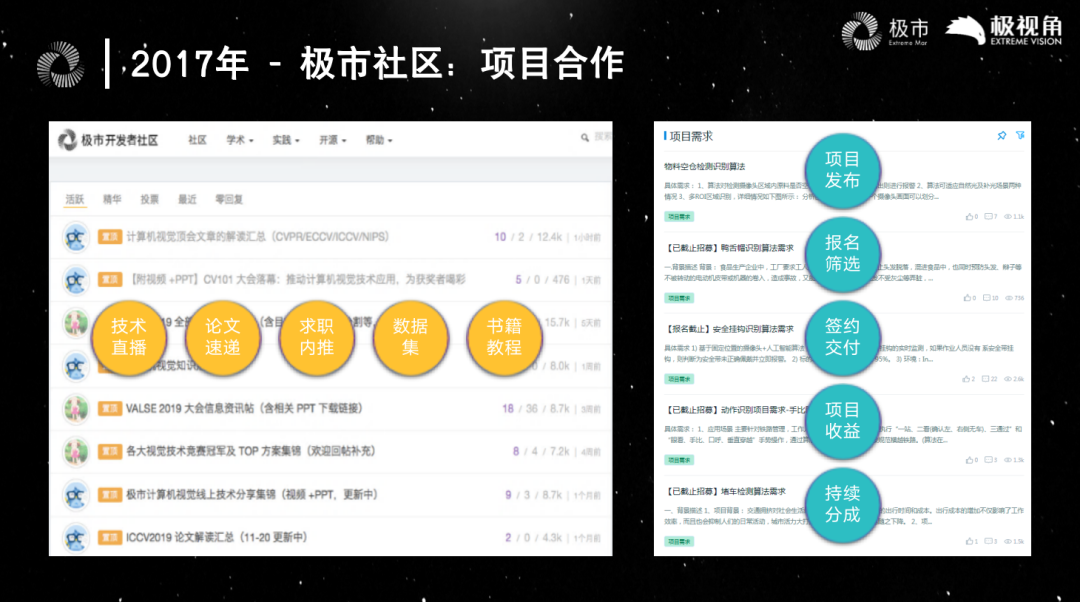Click the teal 报名筛选 circle

842,253
